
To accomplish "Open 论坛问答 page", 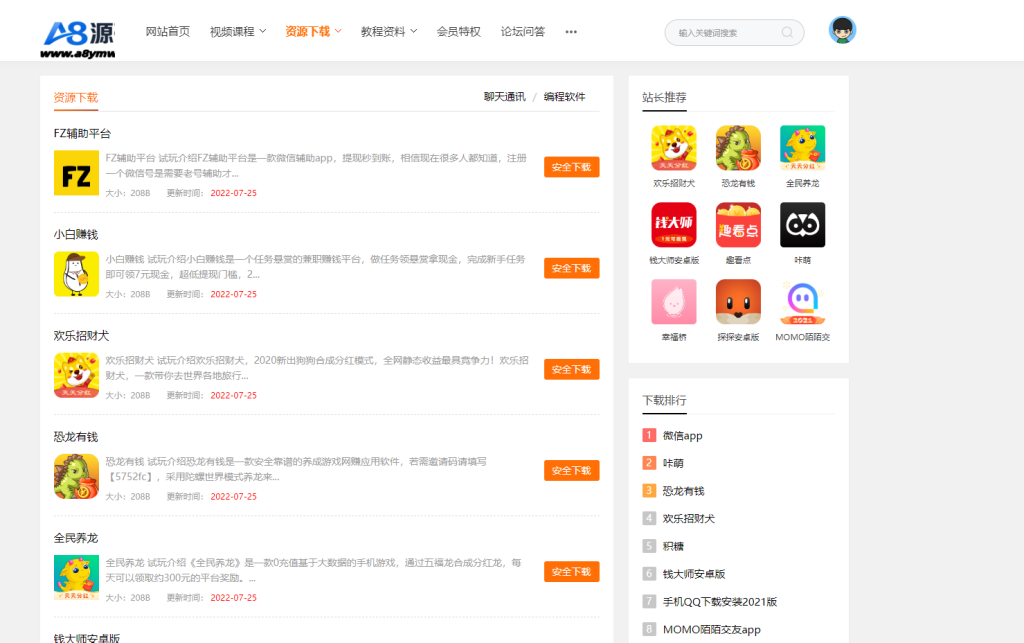I will 522,32.
